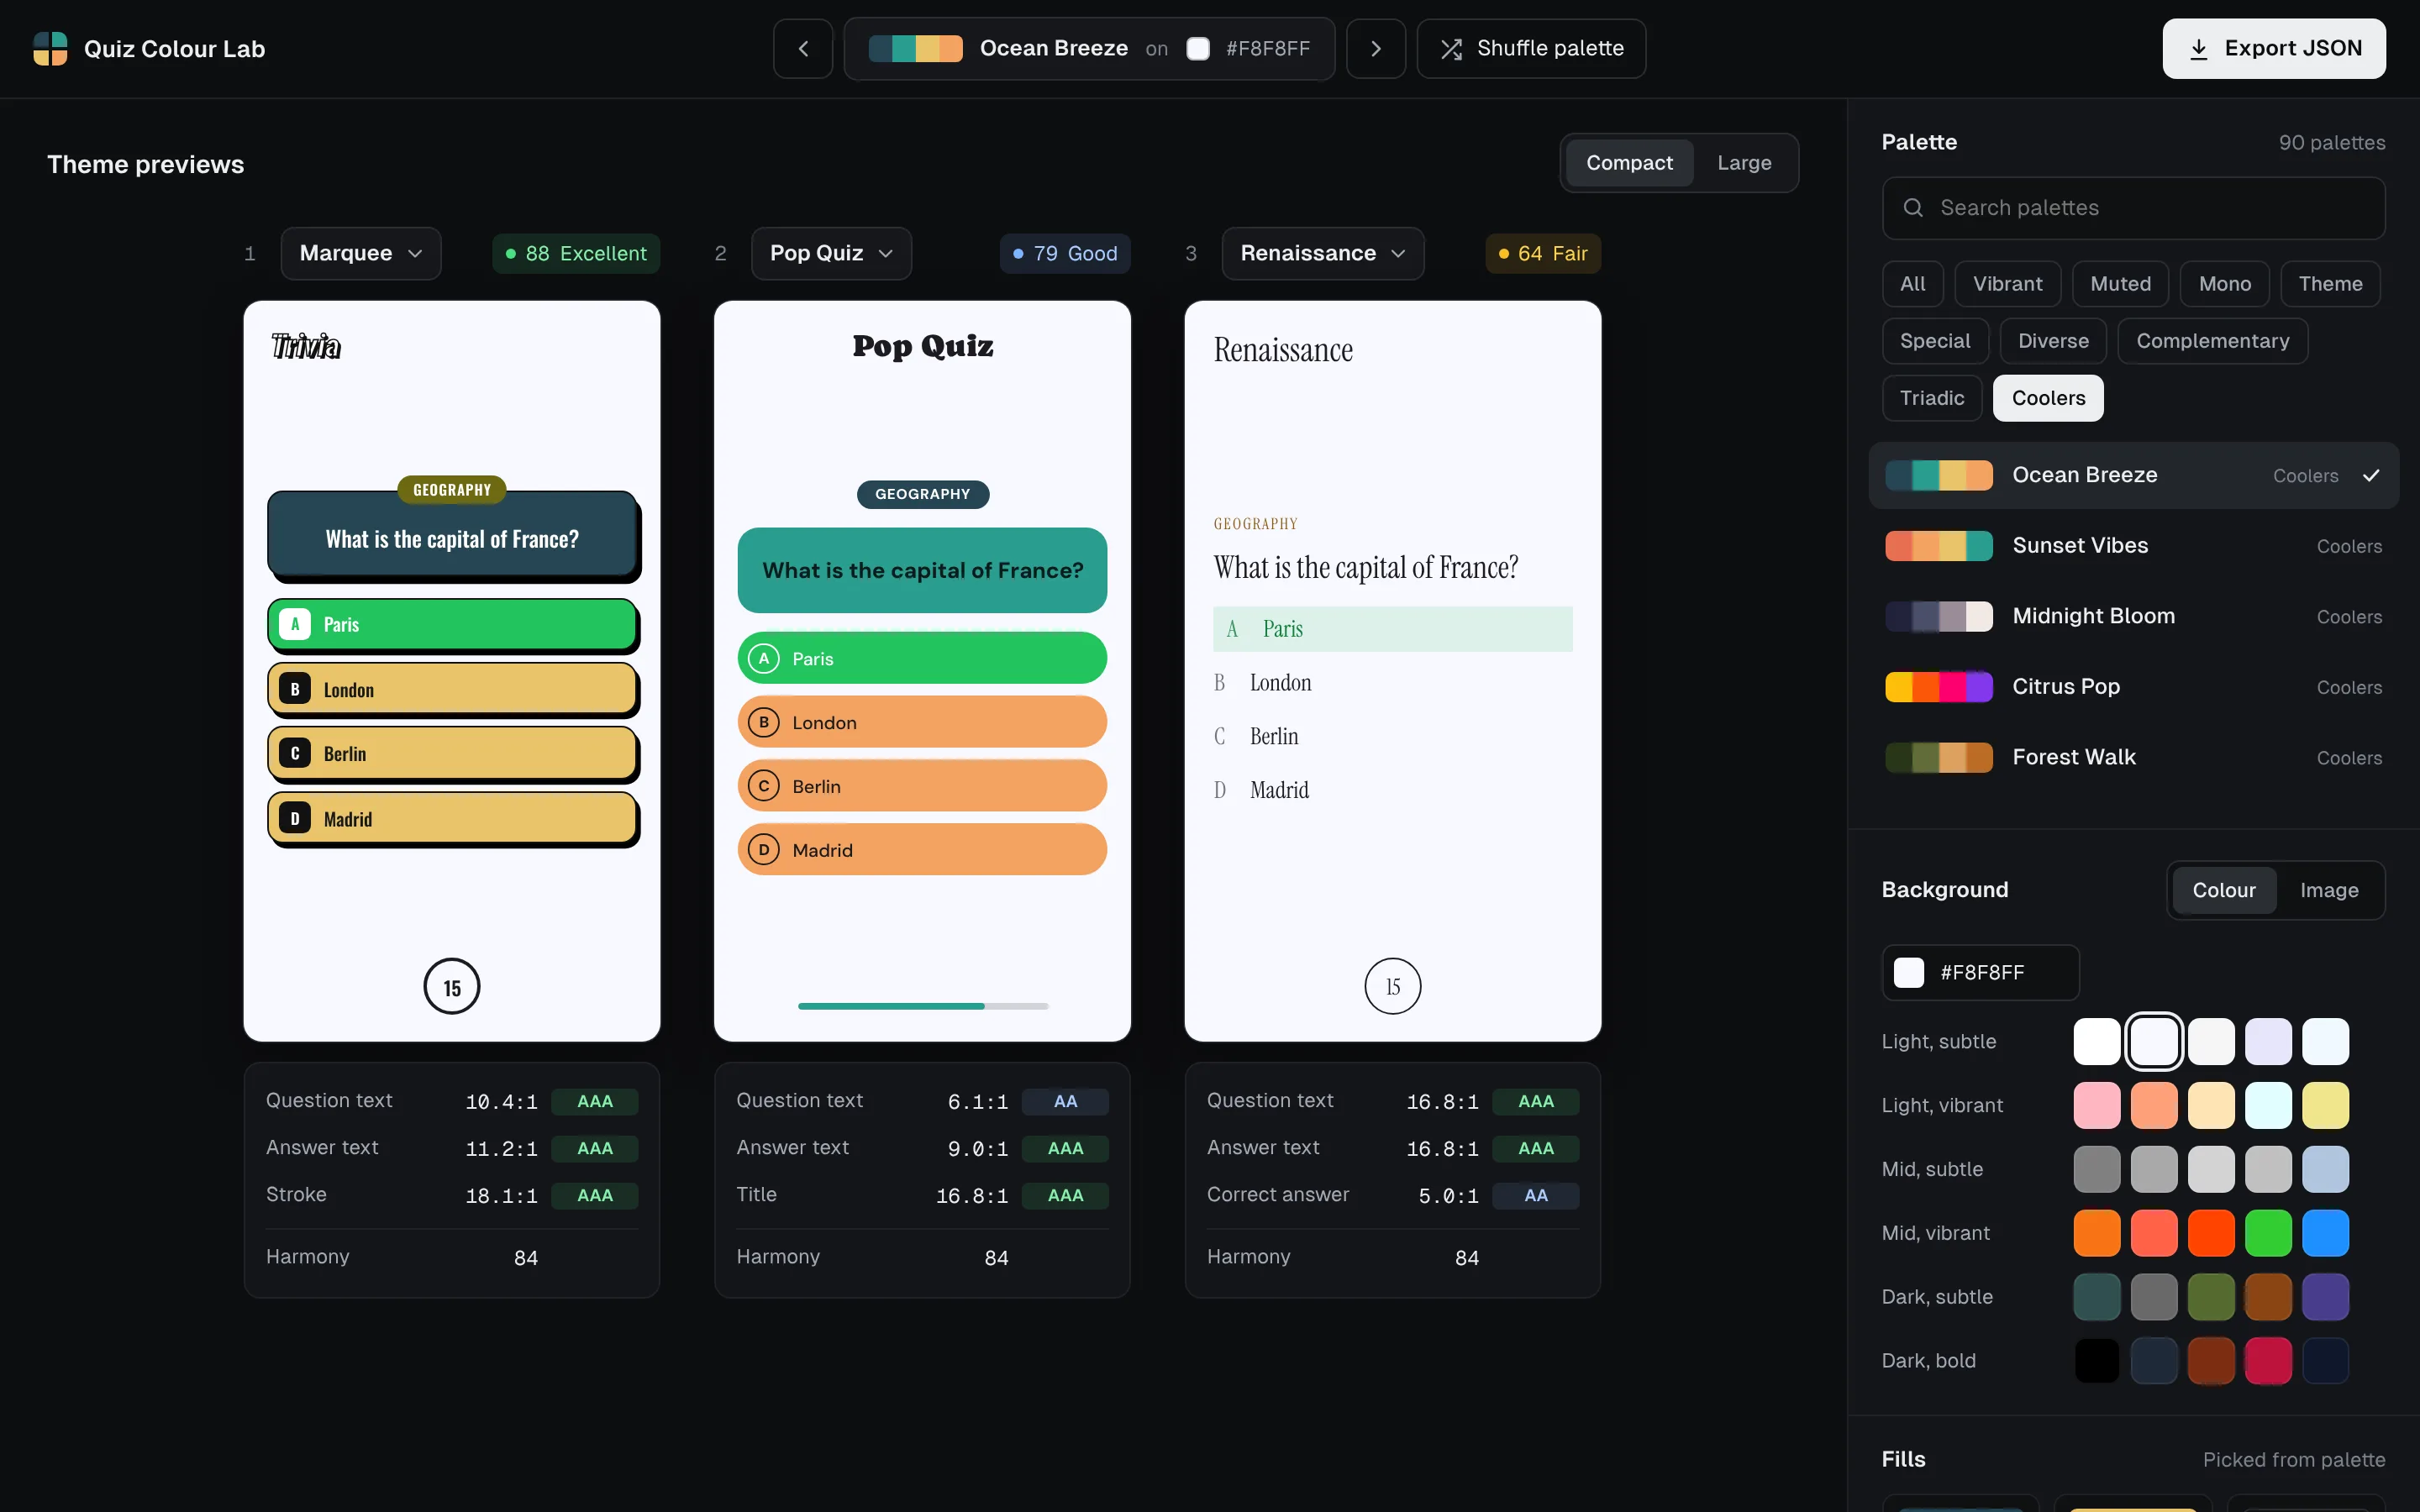Viewport: 2420px width, 1512px height.
Task: Click the checkmark beside Ocean Breeze
Action: [2371, 475]
